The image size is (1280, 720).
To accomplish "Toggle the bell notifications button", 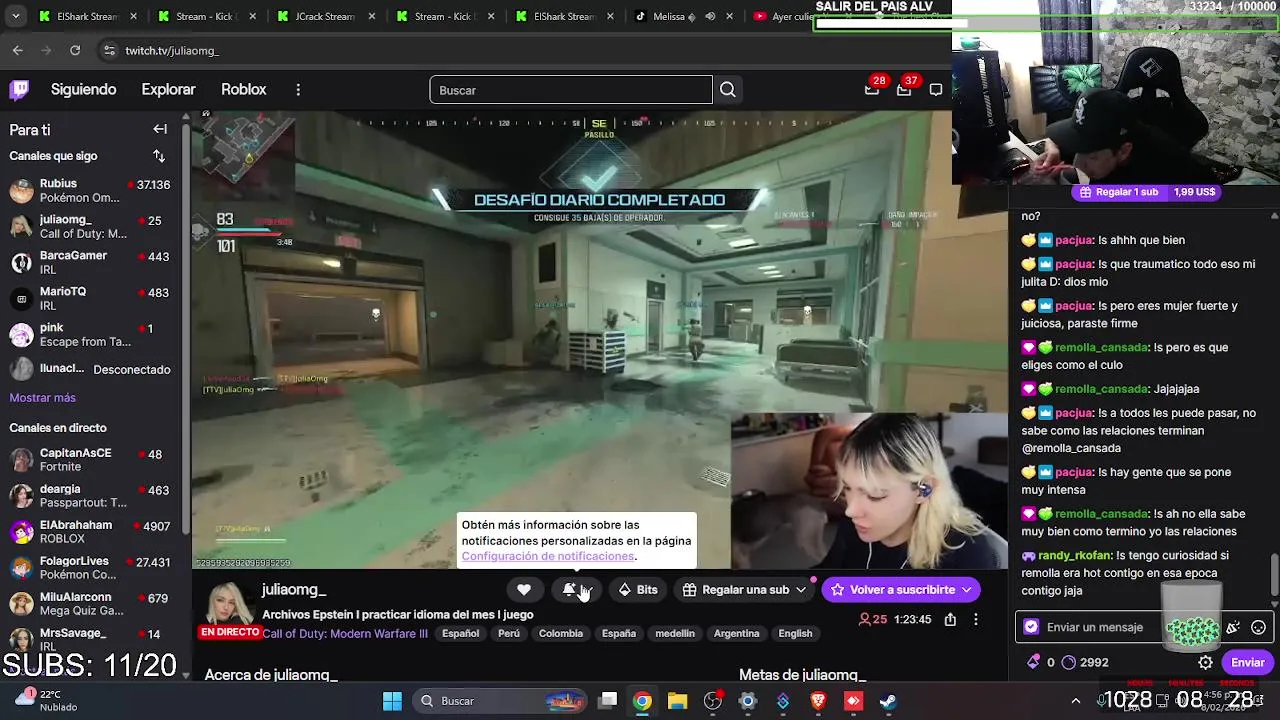I will (x=578, y=590).
